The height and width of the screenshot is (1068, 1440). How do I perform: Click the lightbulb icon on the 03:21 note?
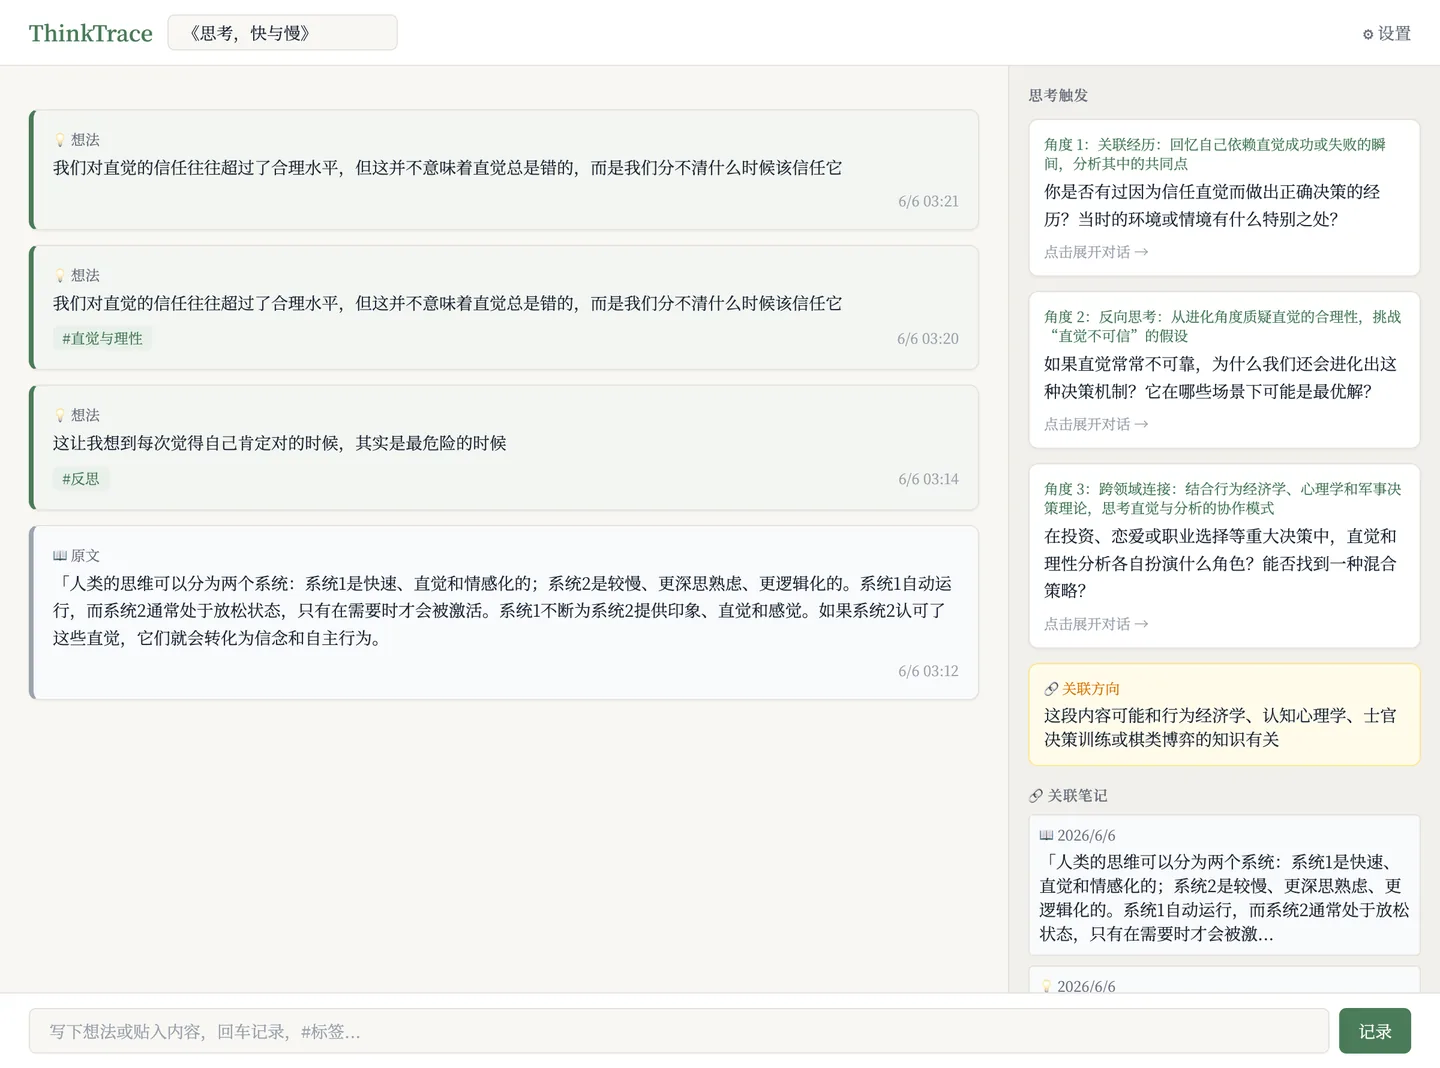(x=60, y=140)
